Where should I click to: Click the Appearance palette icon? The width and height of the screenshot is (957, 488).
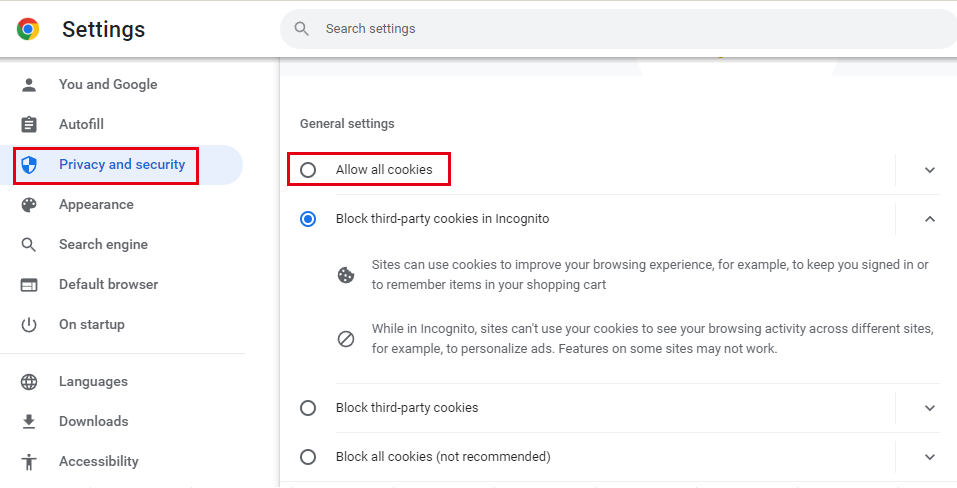tap(29, 204)
